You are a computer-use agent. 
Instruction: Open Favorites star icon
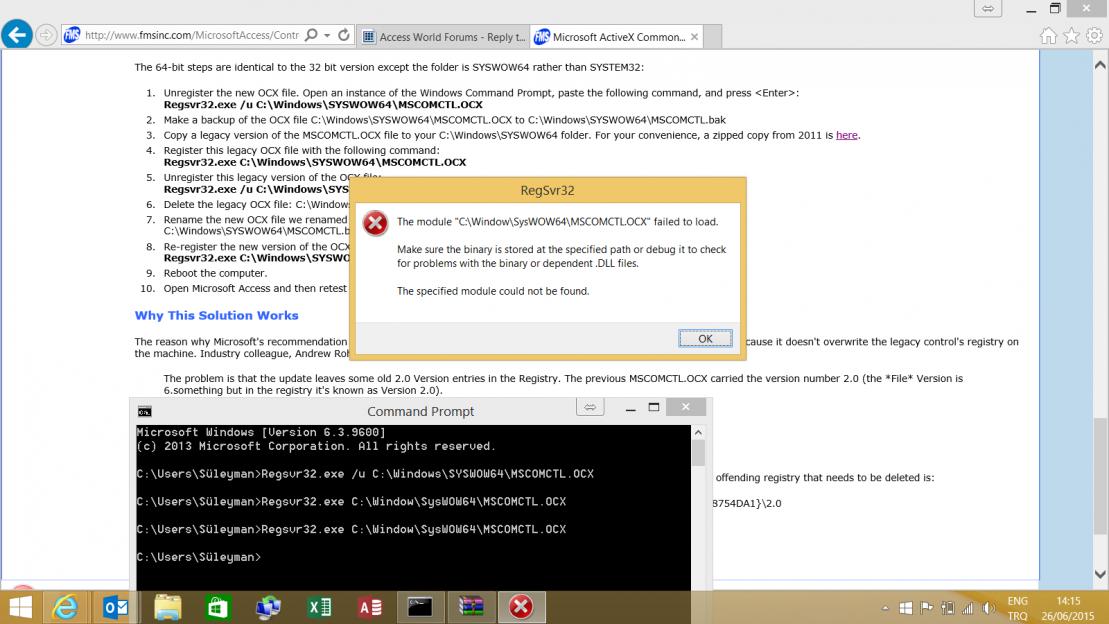[1072, 35]
